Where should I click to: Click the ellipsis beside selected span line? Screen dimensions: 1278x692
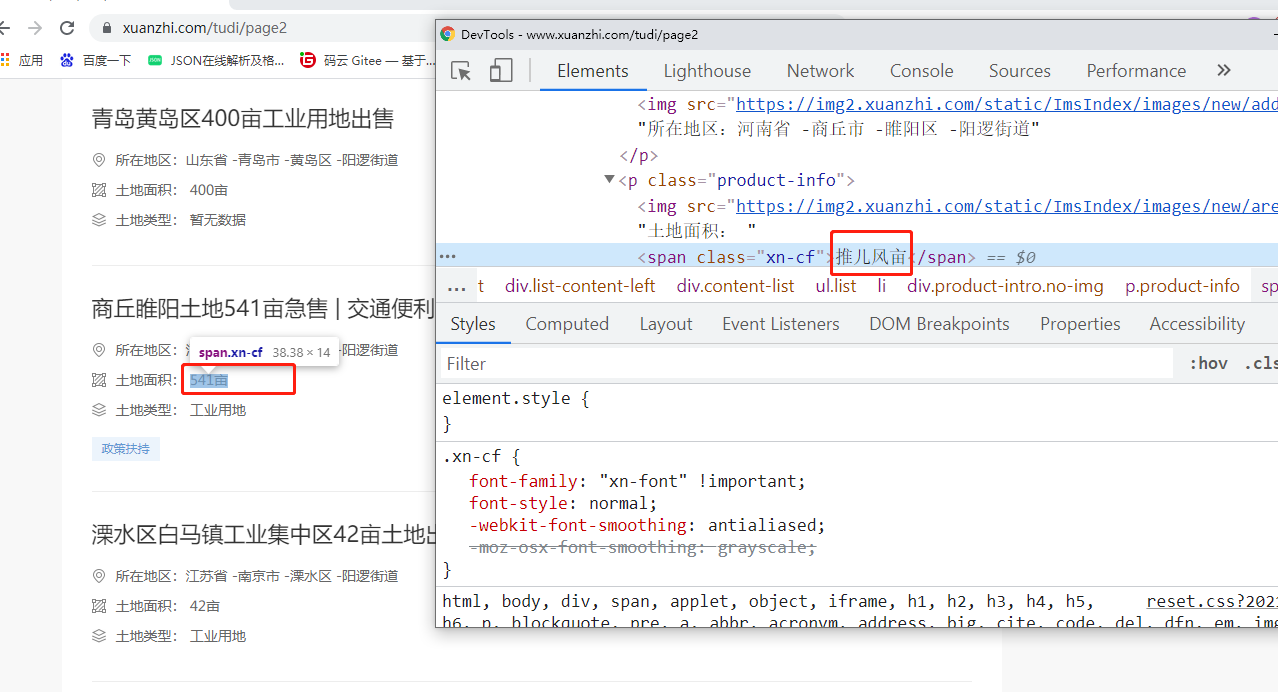(x=448, y=257)
